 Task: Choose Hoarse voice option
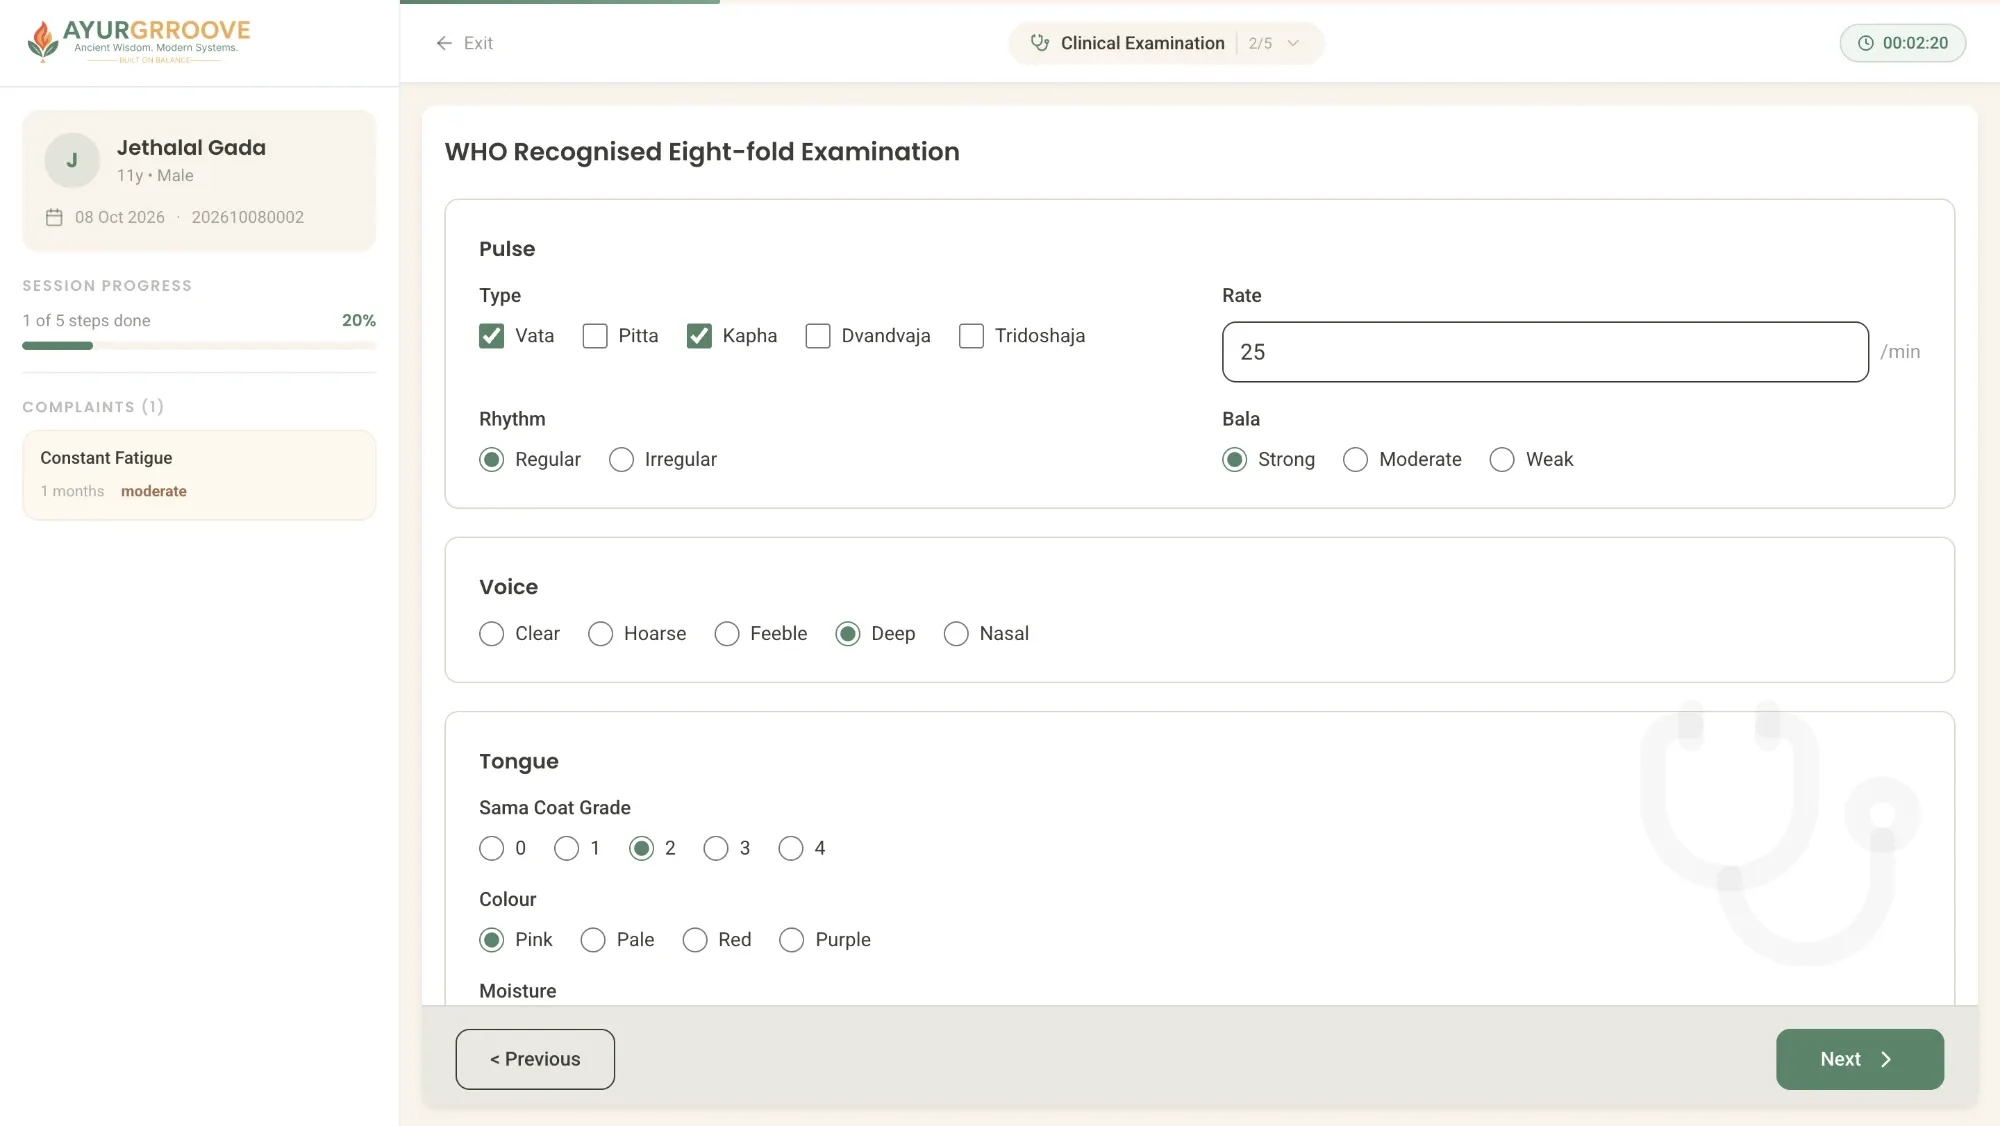pos(600,634)
